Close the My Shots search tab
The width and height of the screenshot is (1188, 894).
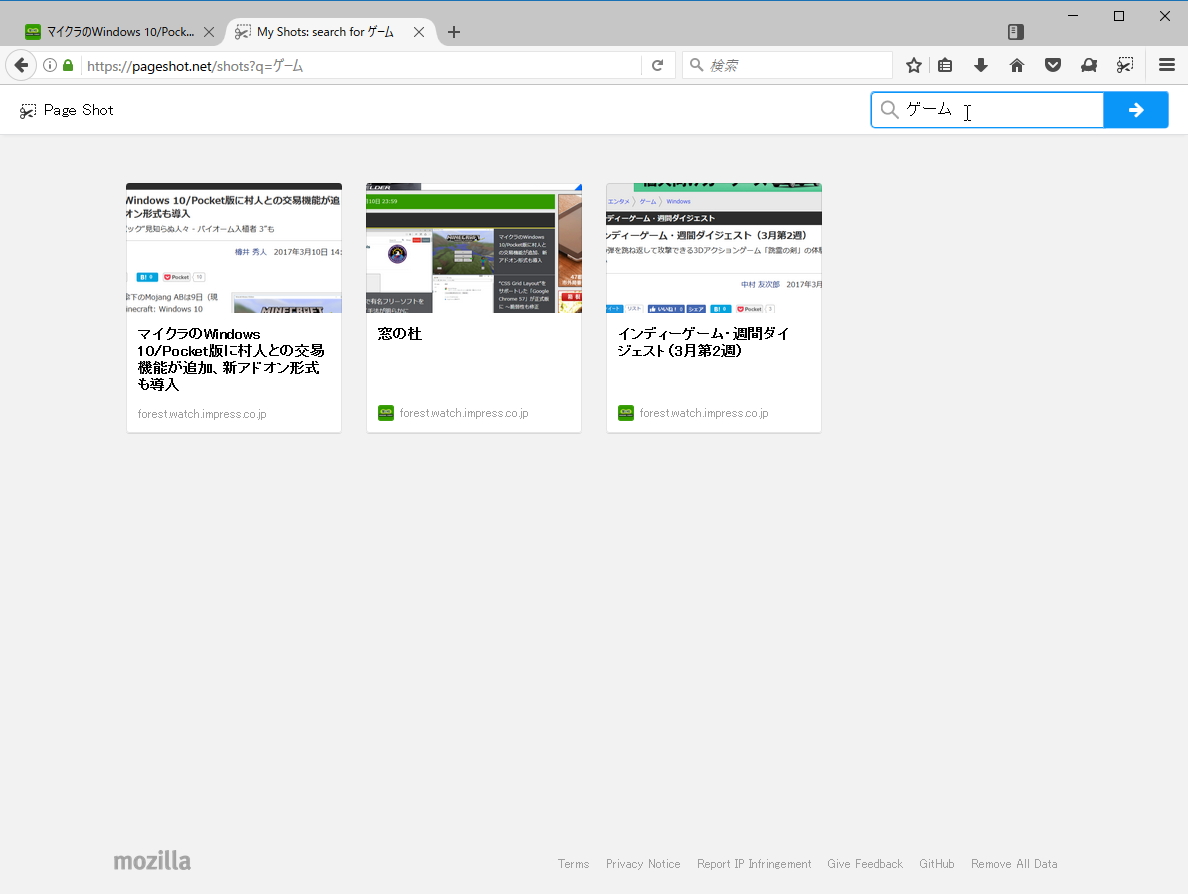pyautogui.click(x=418, y=32)
